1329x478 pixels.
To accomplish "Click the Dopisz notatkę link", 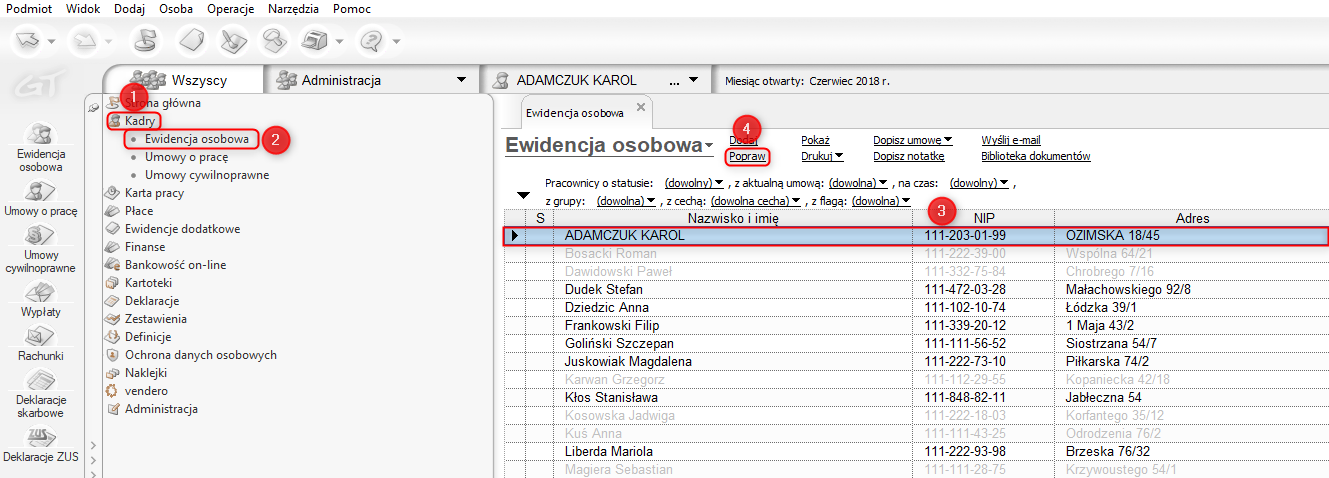I will tap(909, 156).
